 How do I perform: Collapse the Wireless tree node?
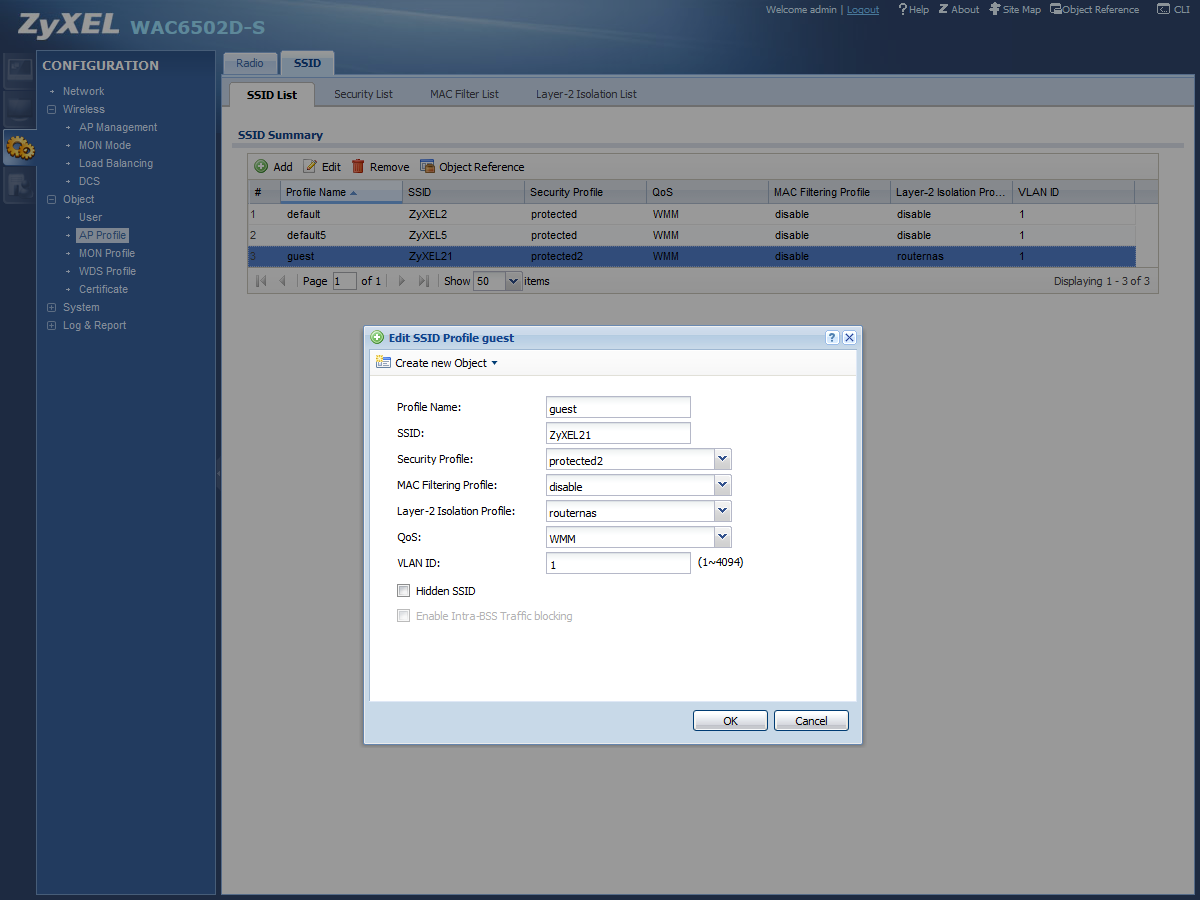point(52,109)
